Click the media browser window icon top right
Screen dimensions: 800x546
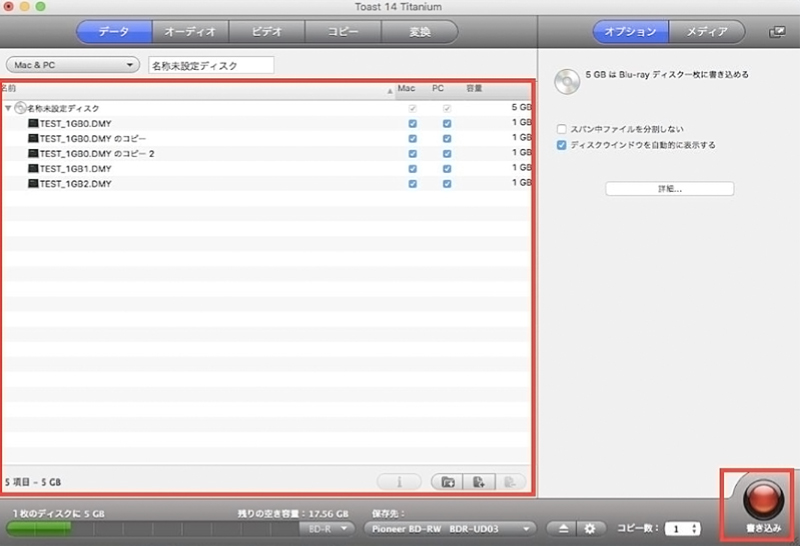pyautogui.click(x=777, y=32)
